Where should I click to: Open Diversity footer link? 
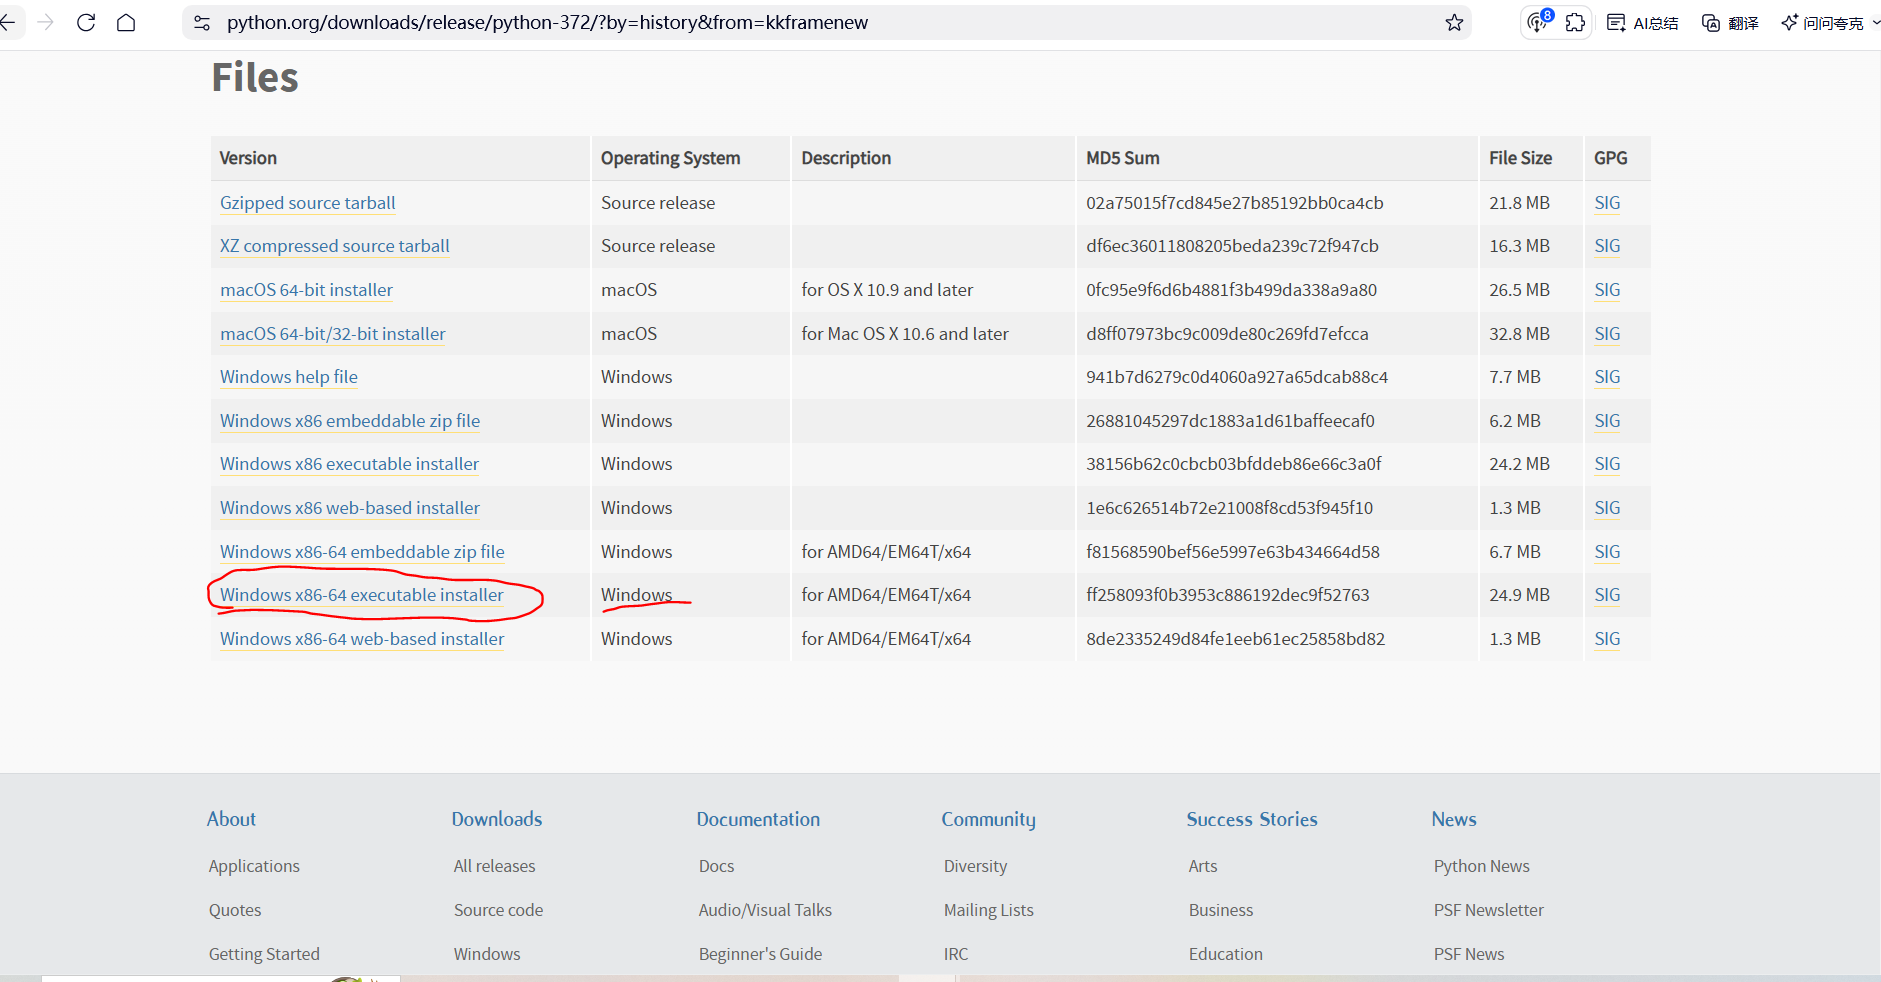tap(975, 866)
